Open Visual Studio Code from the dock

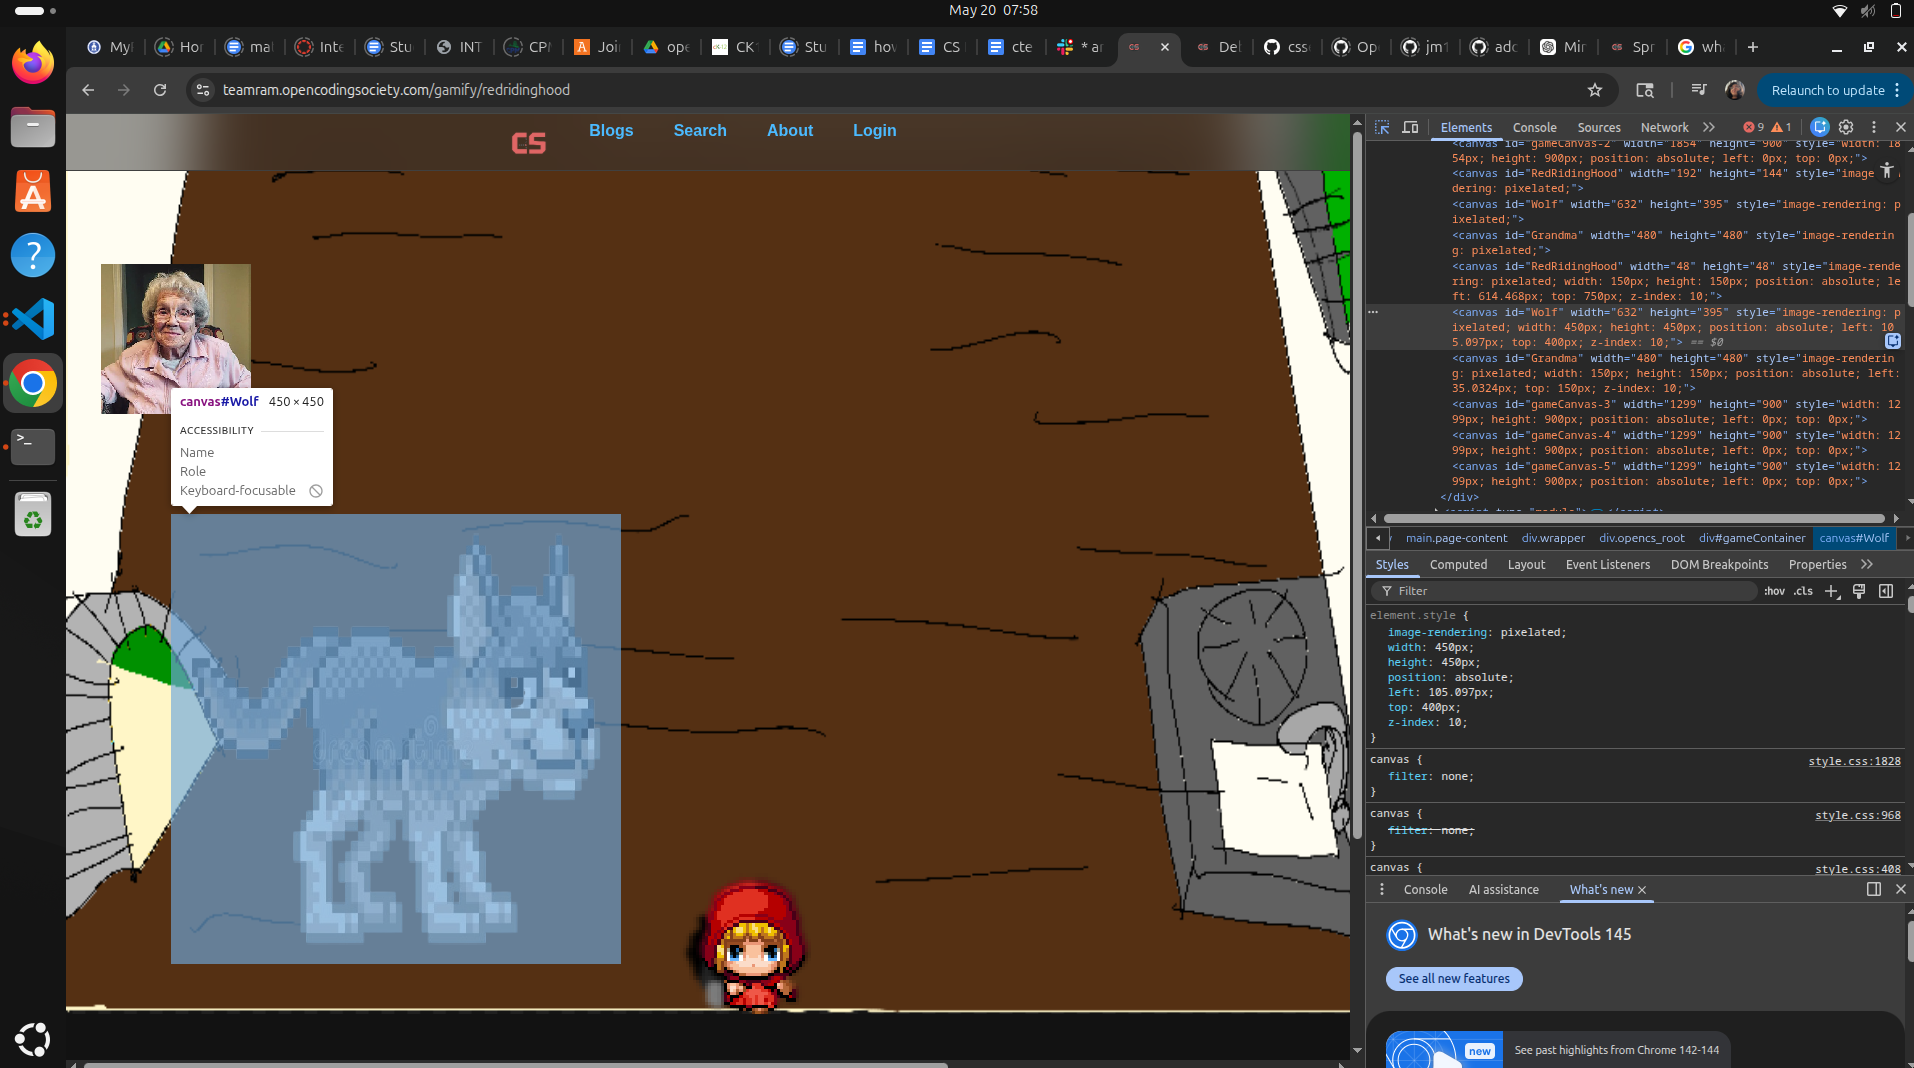33,319
